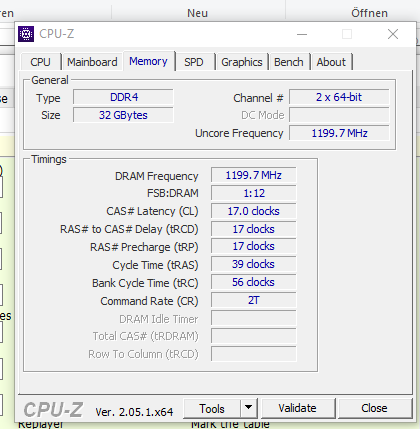Open the Mainboard tab
420x429 pixels.
point(92,62)
